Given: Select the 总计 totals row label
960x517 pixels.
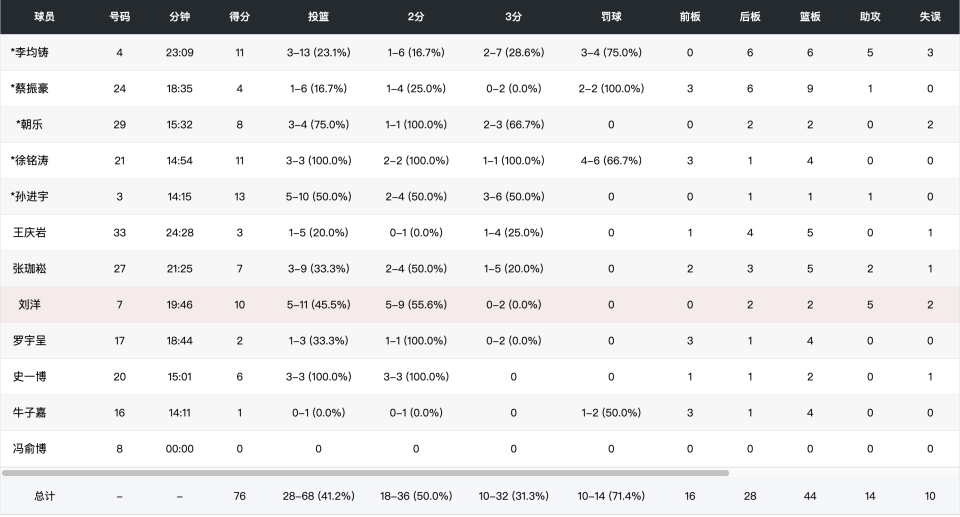Looking at the screenshot, I should point(44,496).
